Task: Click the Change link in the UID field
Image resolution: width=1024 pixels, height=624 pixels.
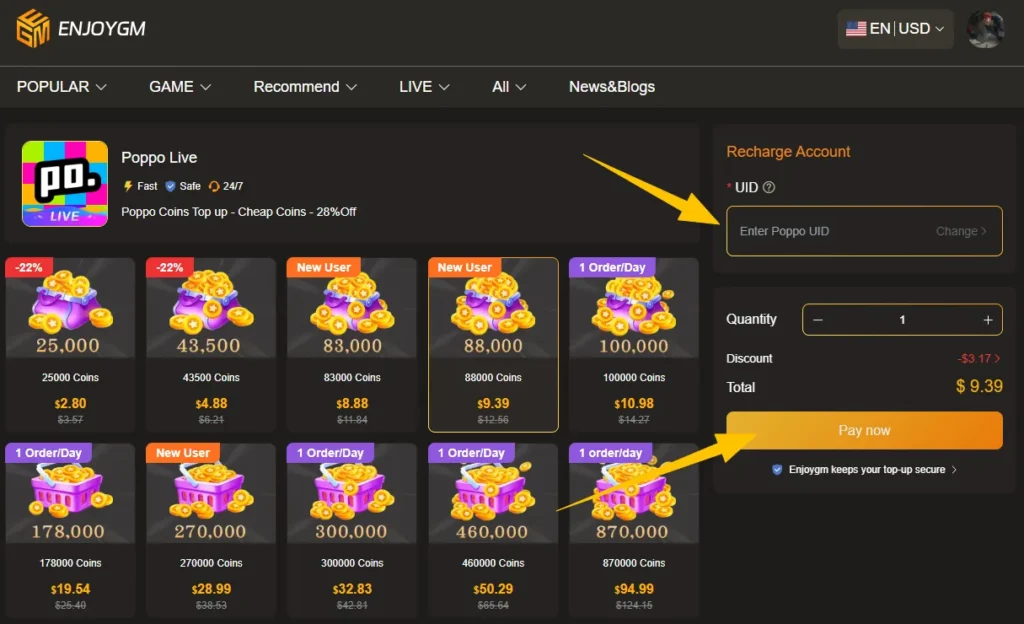Action: 961,231
